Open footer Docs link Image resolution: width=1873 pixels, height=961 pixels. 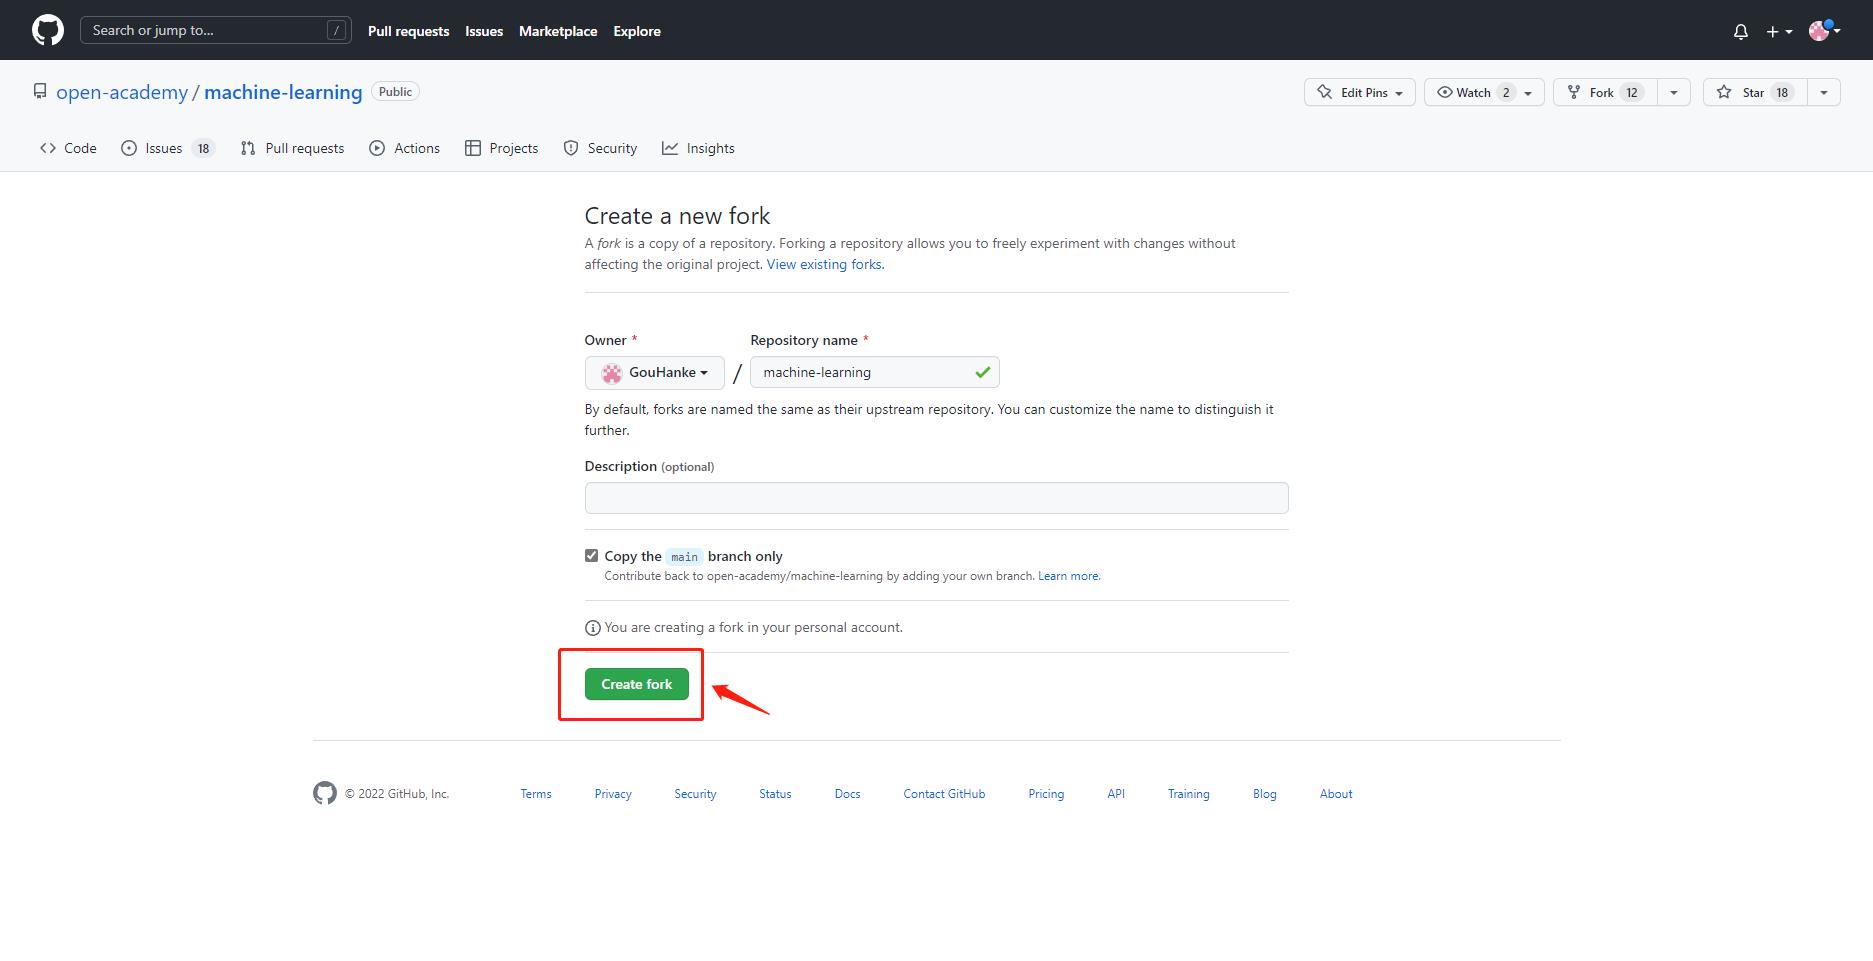click(x=847, y=794)
